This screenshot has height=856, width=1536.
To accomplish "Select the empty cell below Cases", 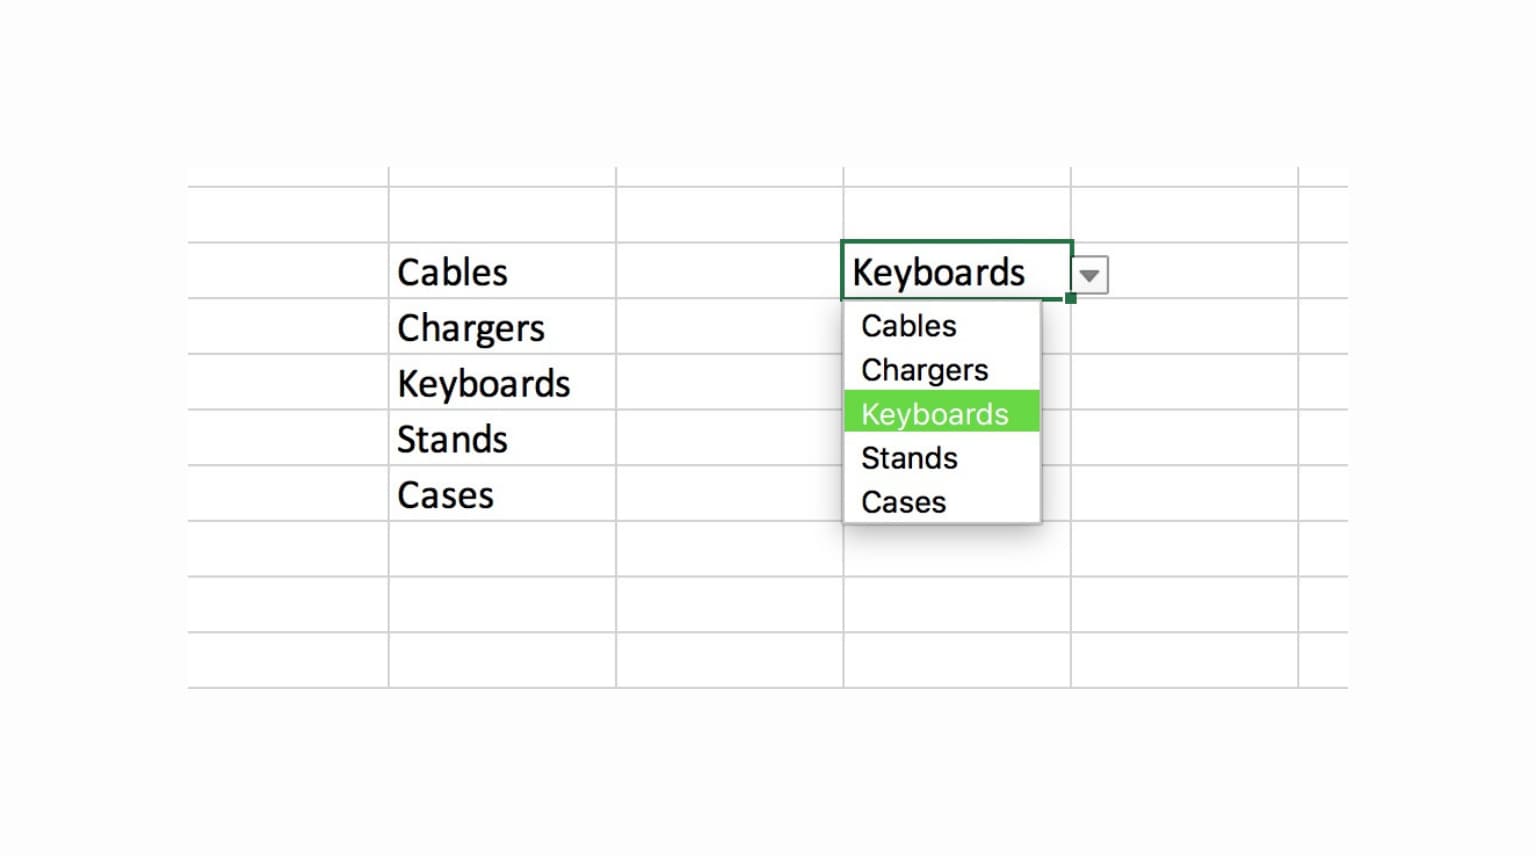I will click(x=502, y=548).
